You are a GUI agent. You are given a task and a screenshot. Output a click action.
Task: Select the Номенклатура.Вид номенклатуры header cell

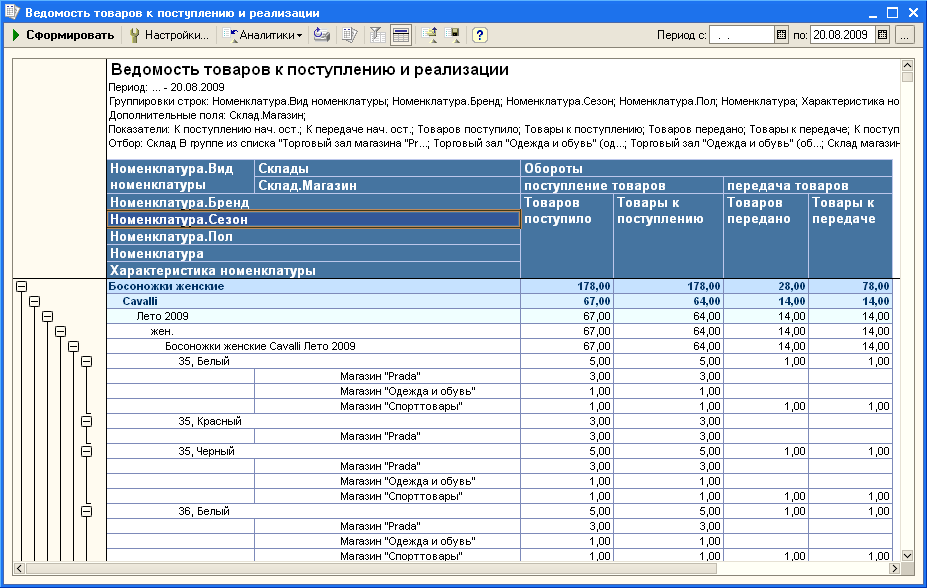181,177
